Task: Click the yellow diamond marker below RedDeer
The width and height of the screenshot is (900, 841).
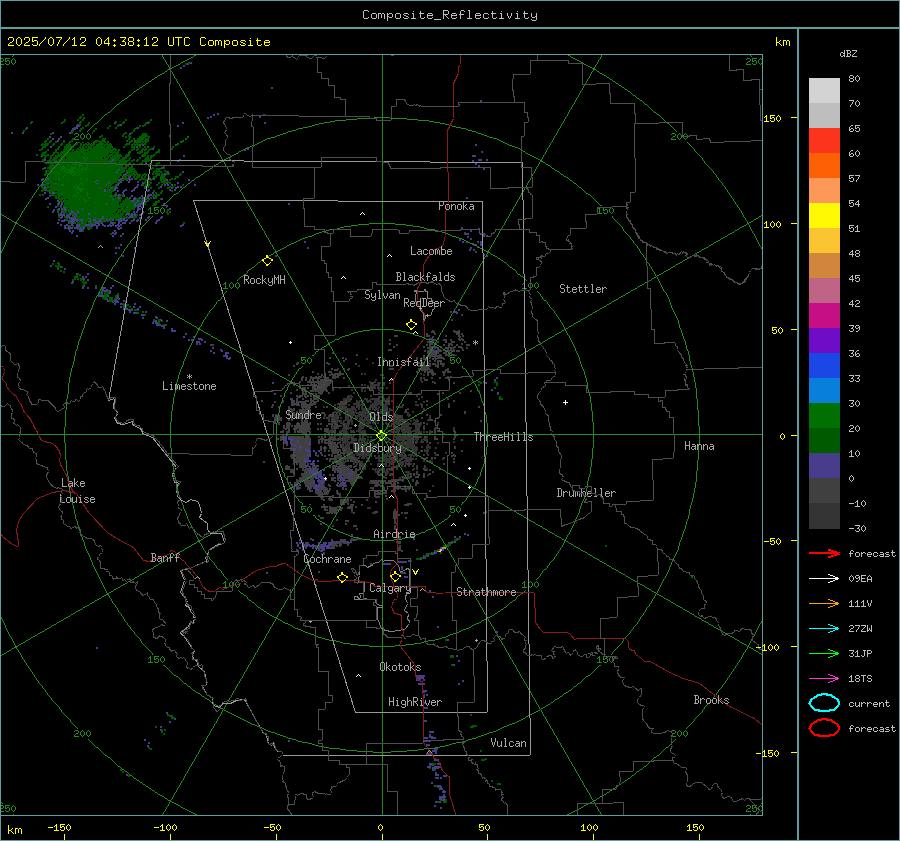Action: [411, 325]
